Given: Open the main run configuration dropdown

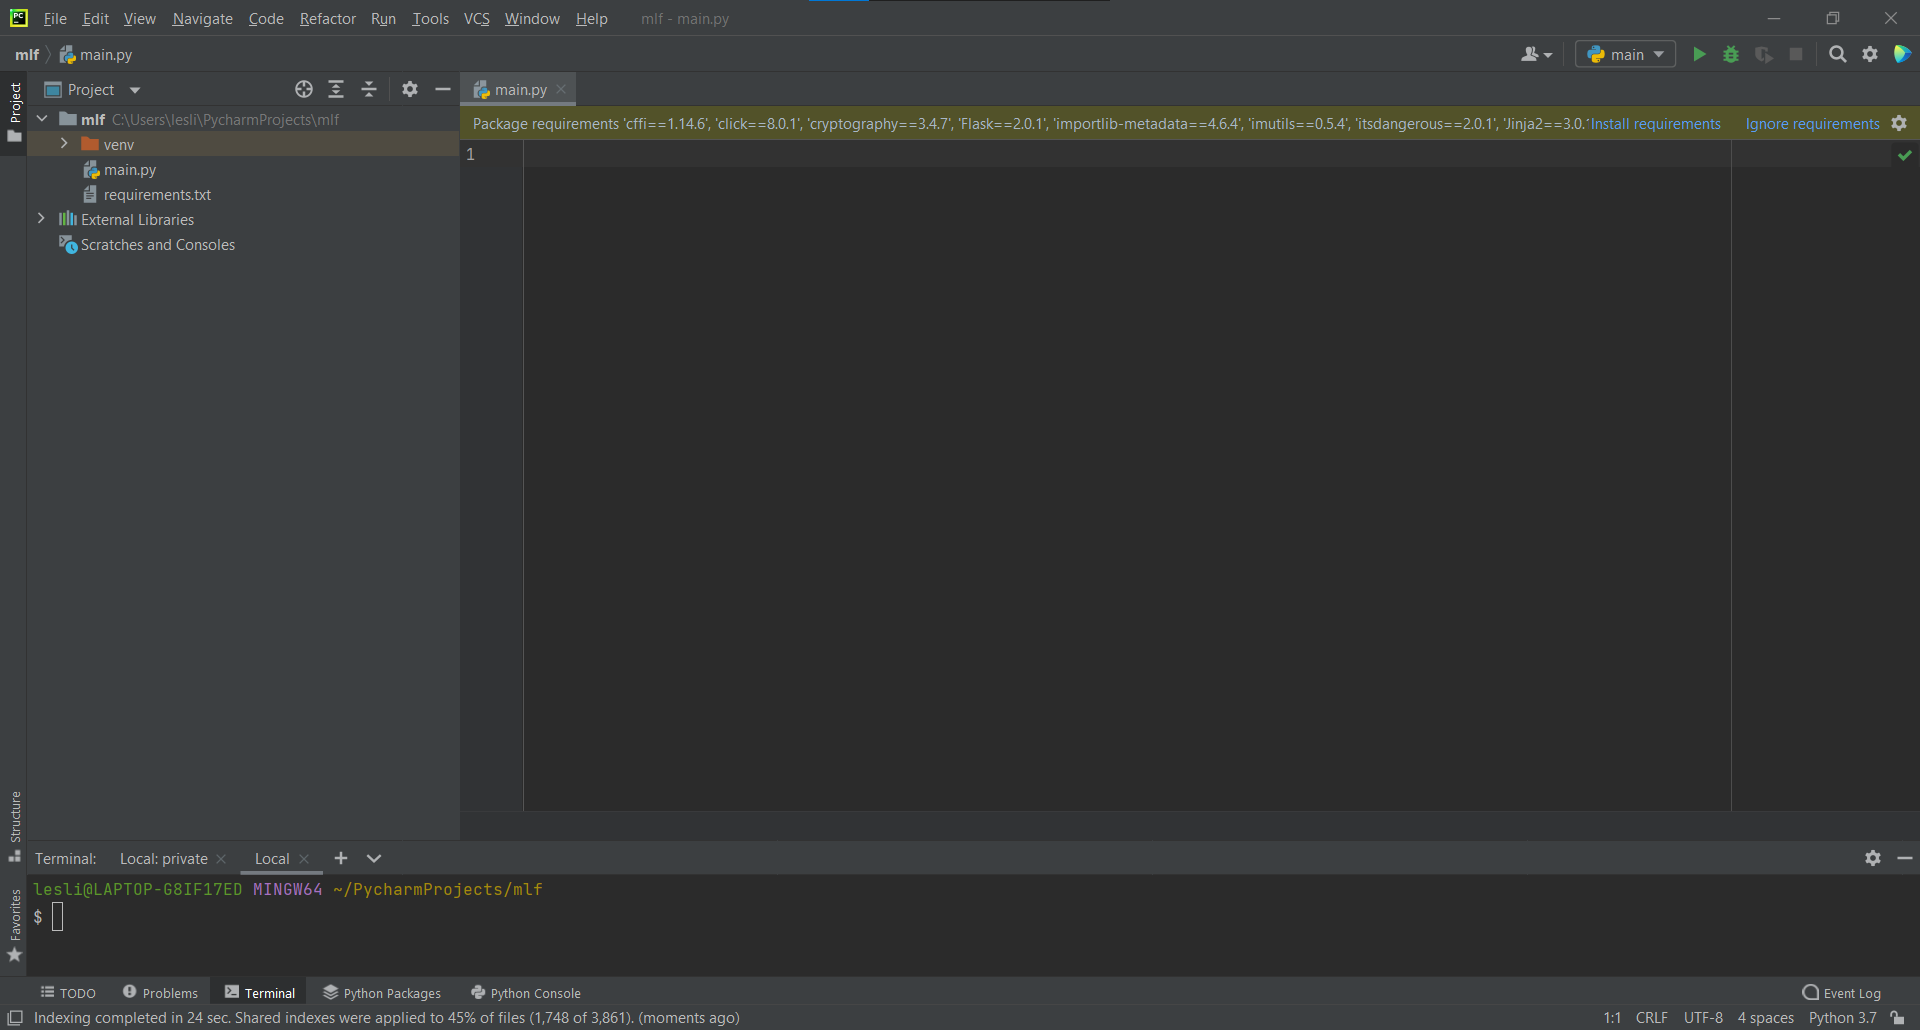Looking at the screenshot, I should click(1626, 54).
